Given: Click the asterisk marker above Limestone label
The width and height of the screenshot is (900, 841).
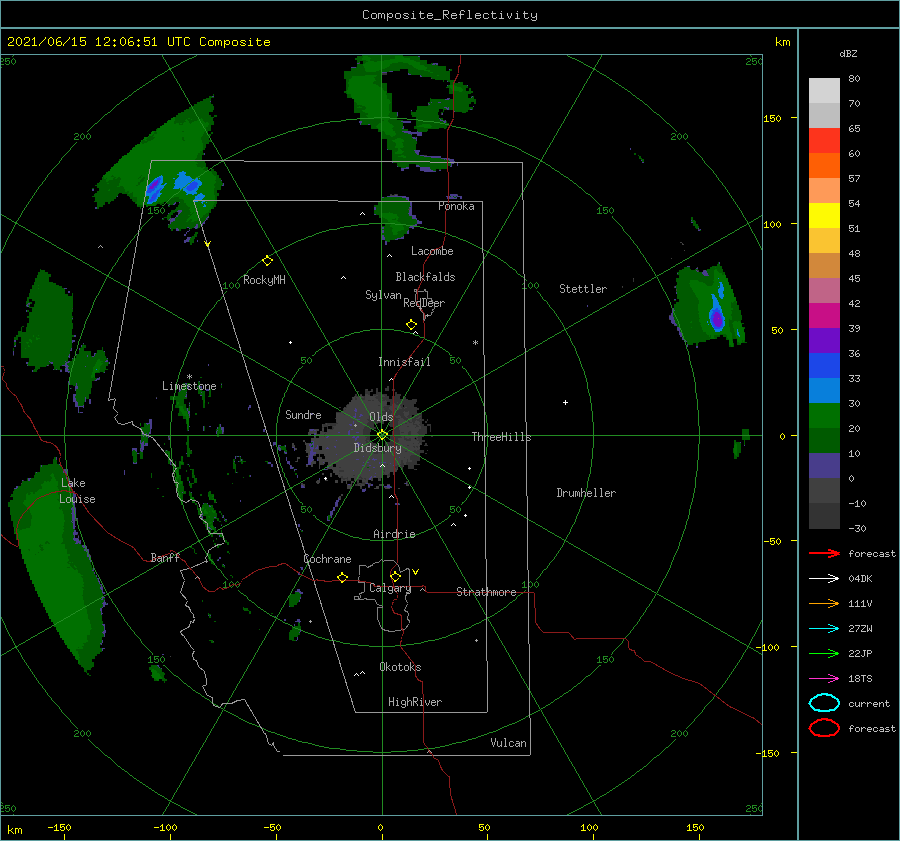Looking at the screenshot, I should coord(189,377).
